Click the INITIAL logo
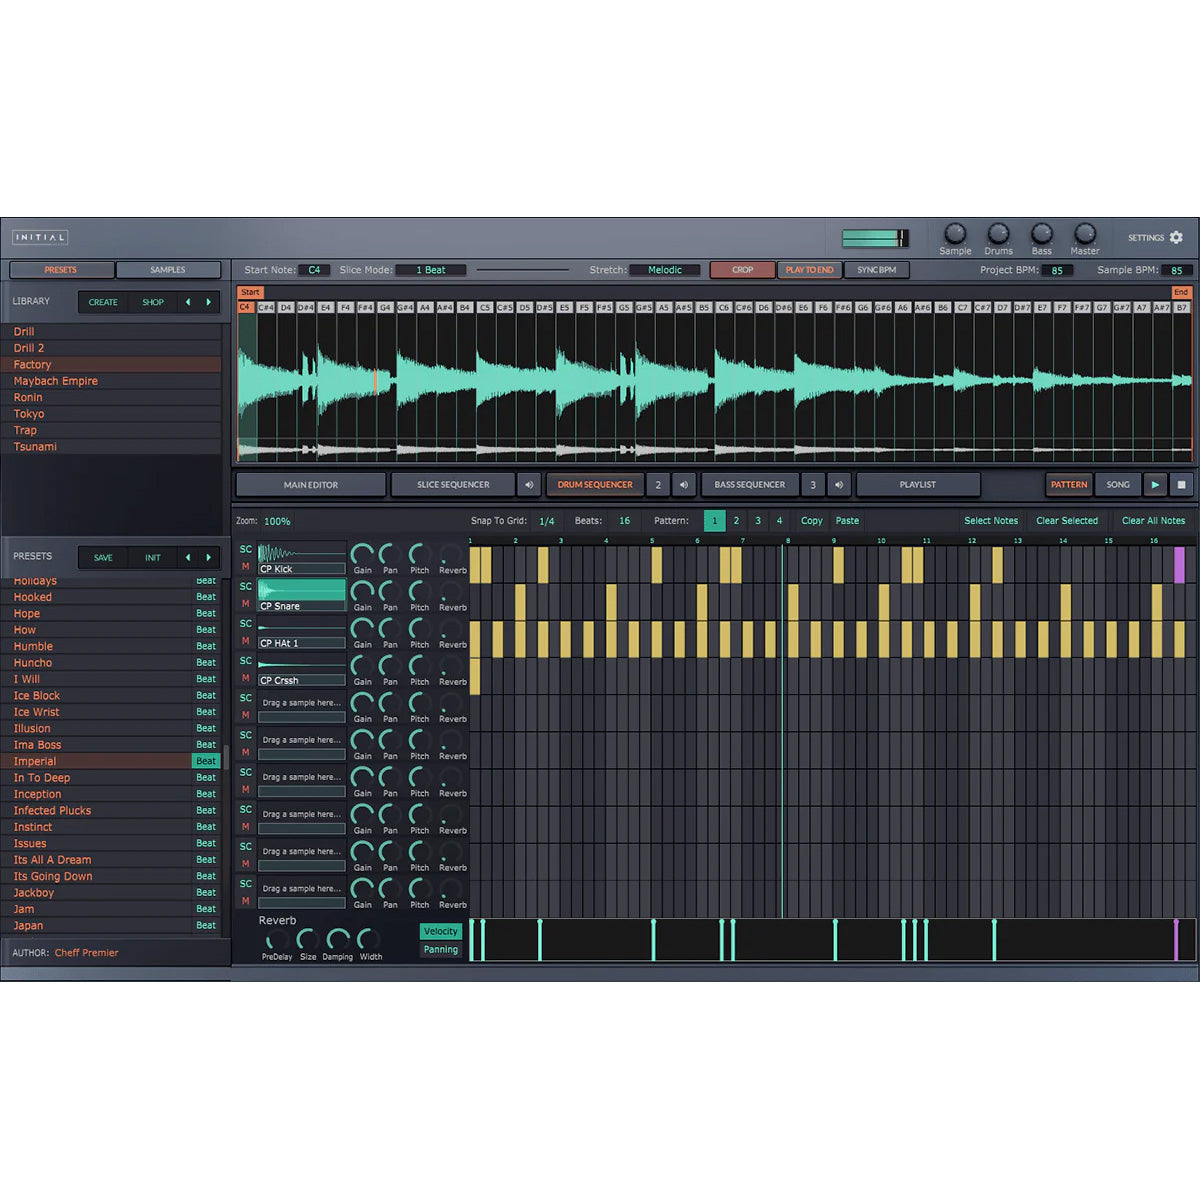 (x=40, y=237)
